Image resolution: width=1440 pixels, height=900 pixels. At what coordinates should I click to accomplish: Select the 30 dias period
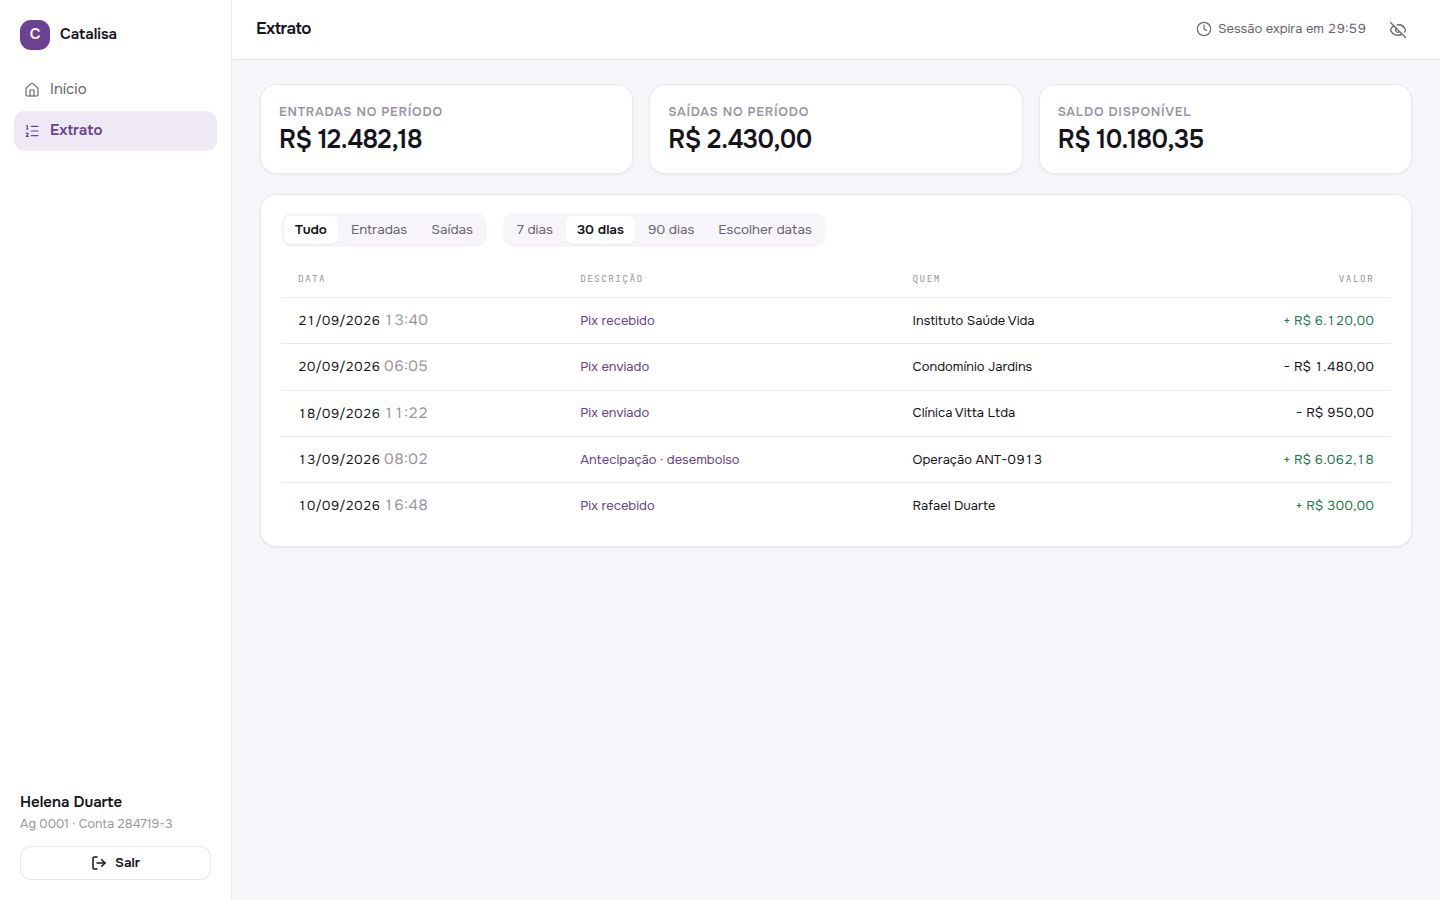click(600, 230)
